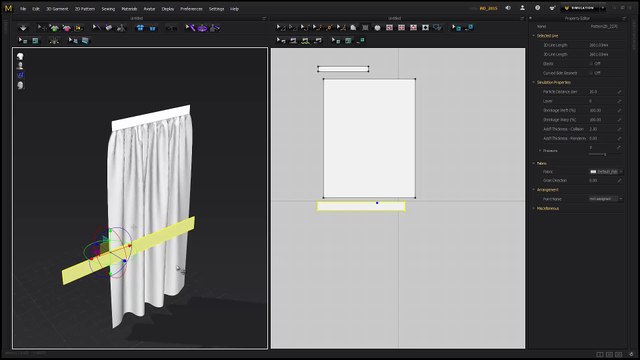The image size is (640, 360).
Task: Select the Edit Pattern arrow tool in 2D toolbar
Action: (x=281, y=27)
